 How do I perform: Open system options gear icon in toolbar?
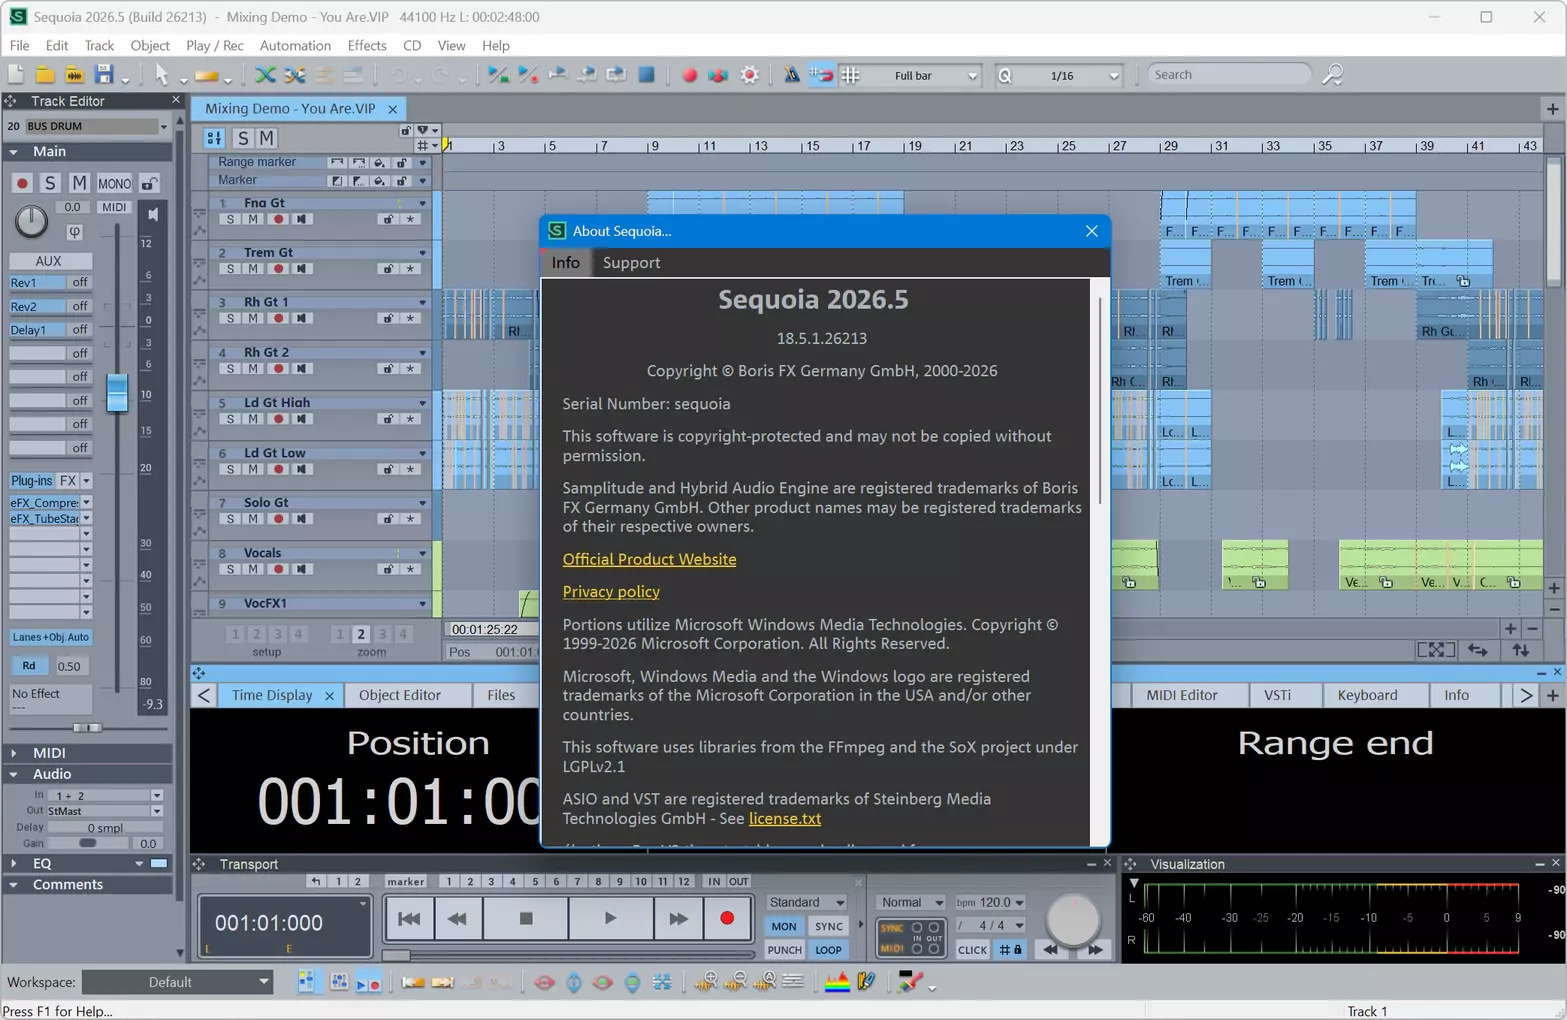pyautogui.click(x=750, y=75)
